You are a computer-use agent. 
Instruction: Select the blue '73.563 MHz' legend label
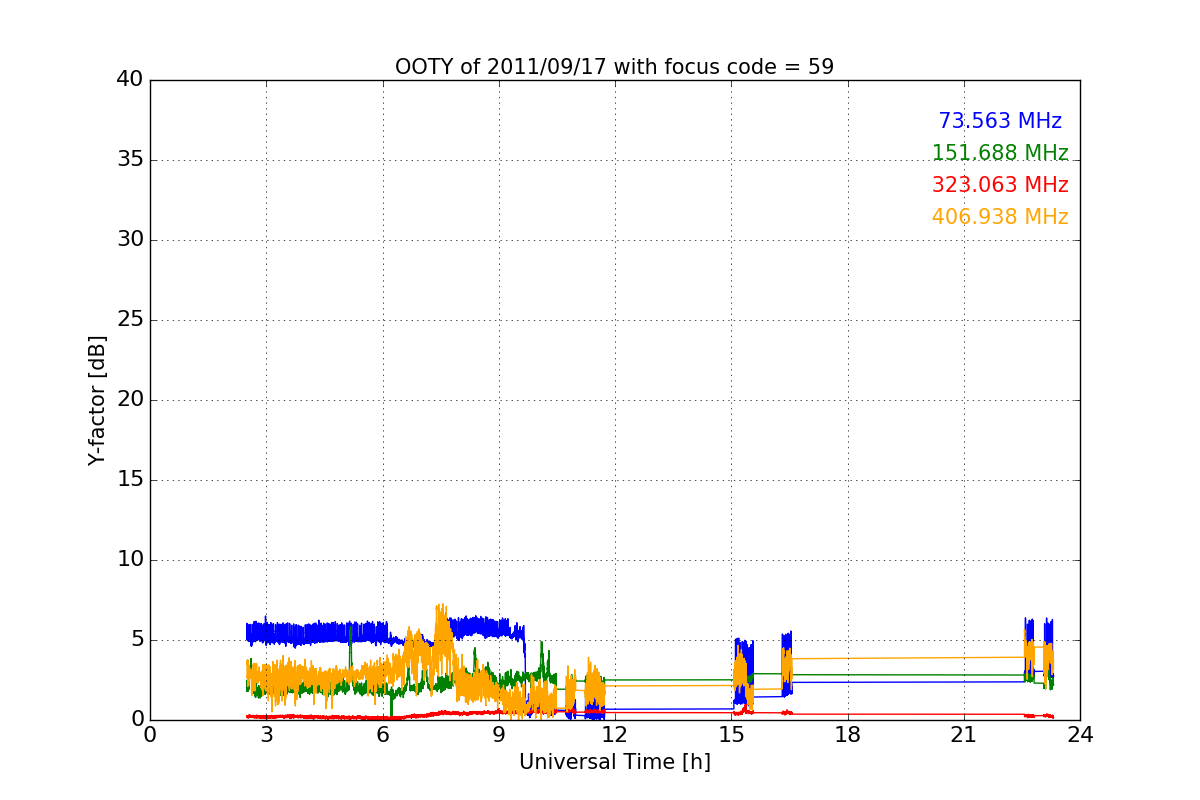coord(1000,121)
